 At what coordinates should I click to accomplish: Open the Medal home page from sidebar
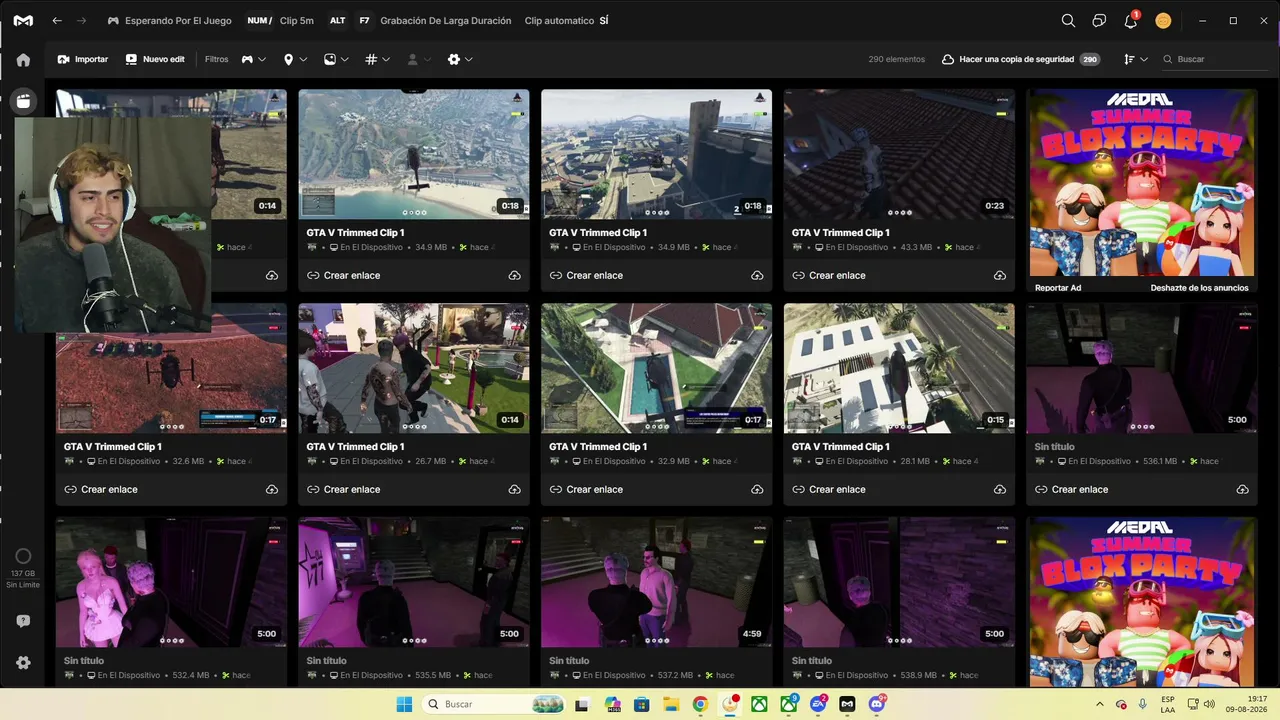[23, 60]
